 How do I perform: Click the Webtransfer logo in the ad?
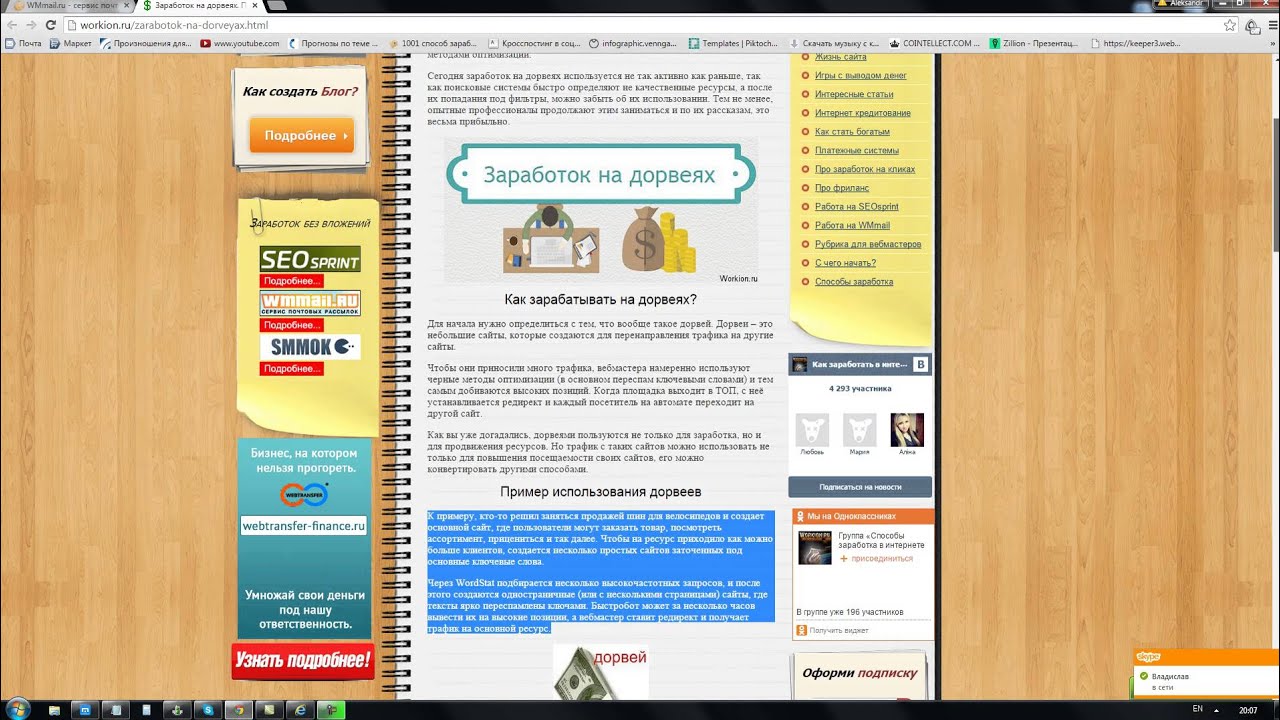click(x=304, y=494)
